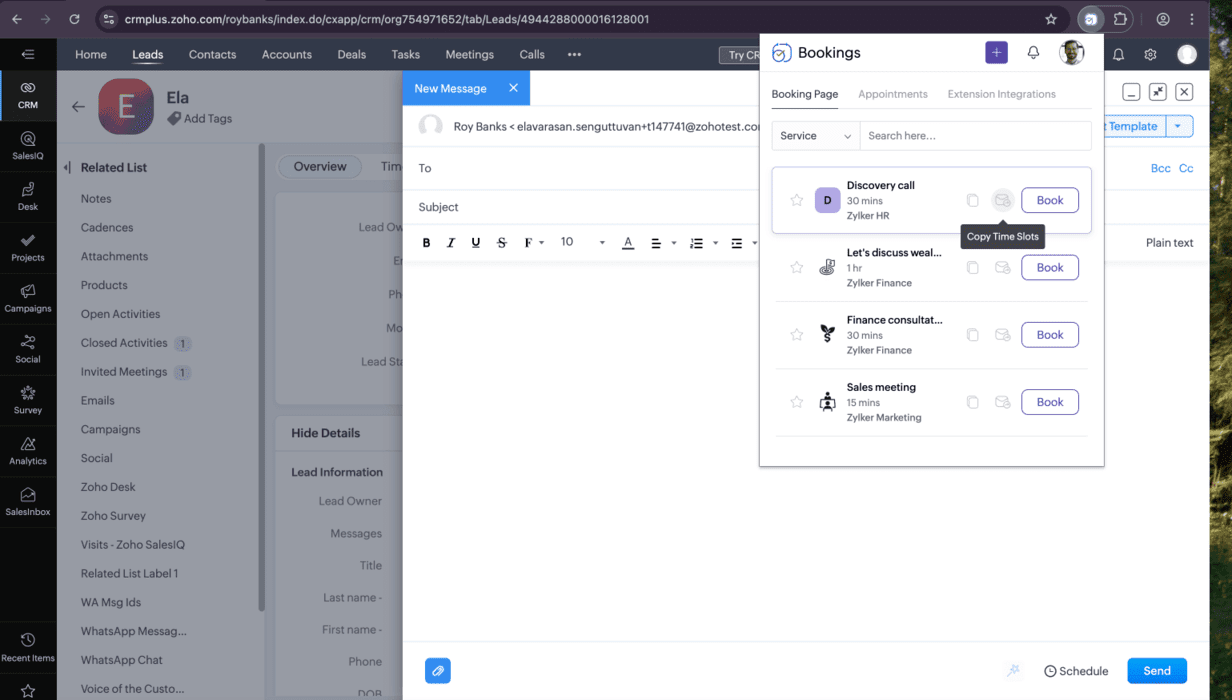Image resolution: width=1232 pixels, height=700 pixels.
Task: Toggle underline formatting in the message editor
Action: [476, 243]
